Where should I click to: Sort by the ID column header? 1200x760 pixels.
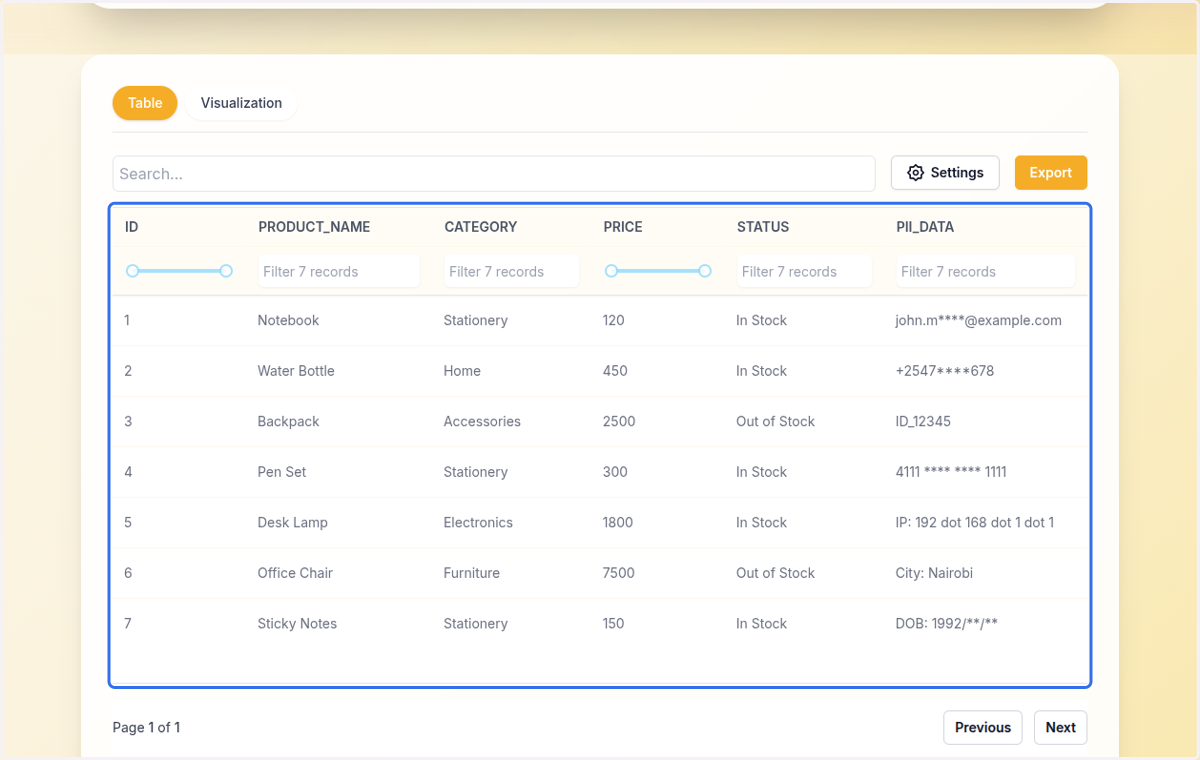tap(132, 227)
